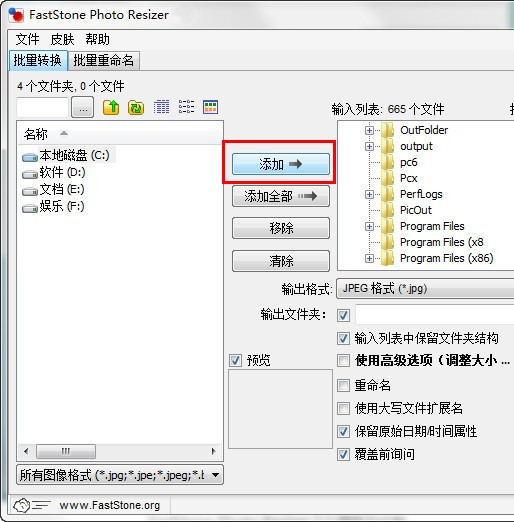Click the go up one folder icon
This screenshot has width=514, height=522.
point(111,107)
